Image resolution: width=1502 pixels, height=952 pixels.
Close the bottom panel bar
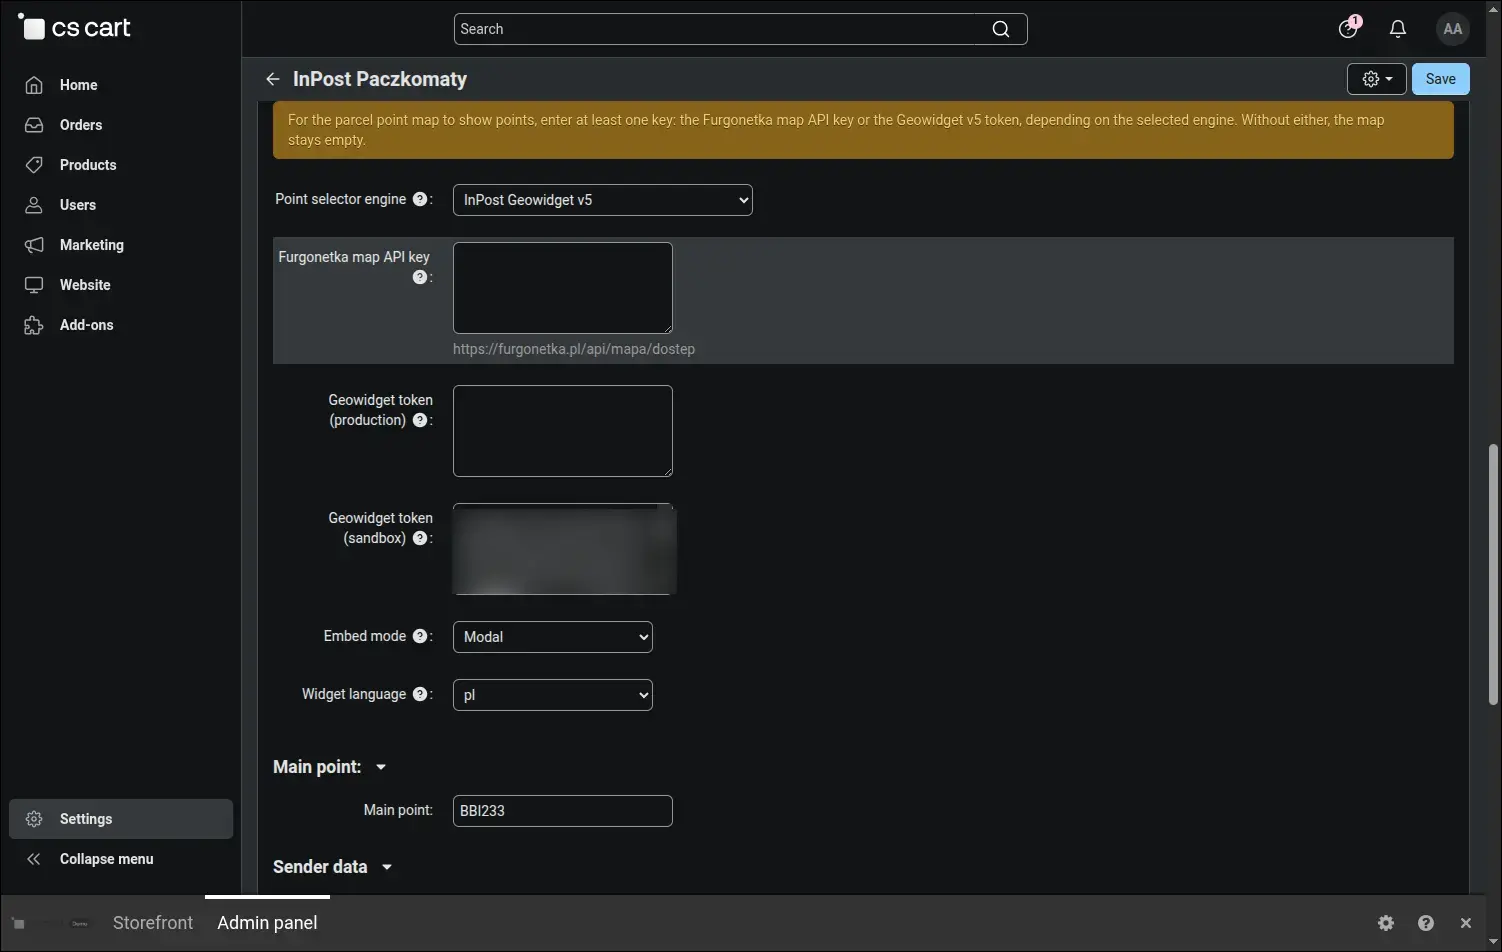click(1466, 923)
